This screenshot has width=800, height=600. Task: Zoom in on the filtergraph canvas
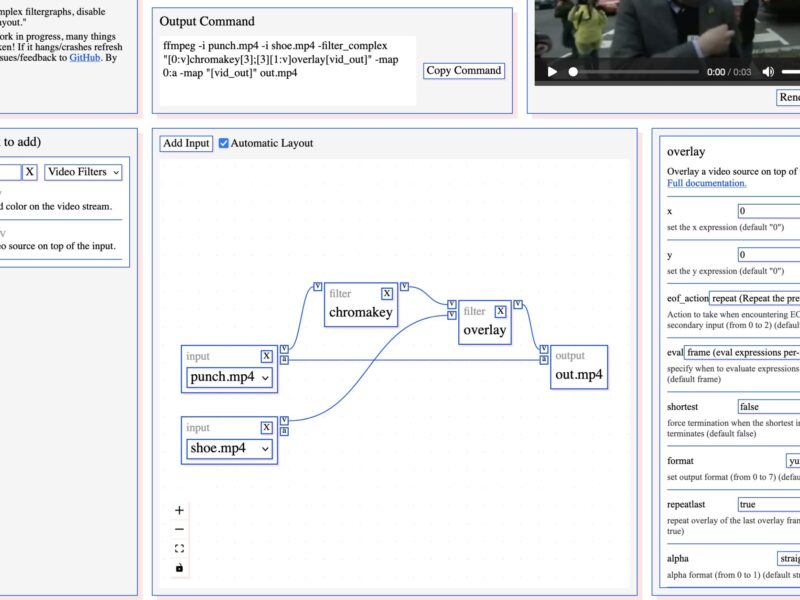(179, 510)
